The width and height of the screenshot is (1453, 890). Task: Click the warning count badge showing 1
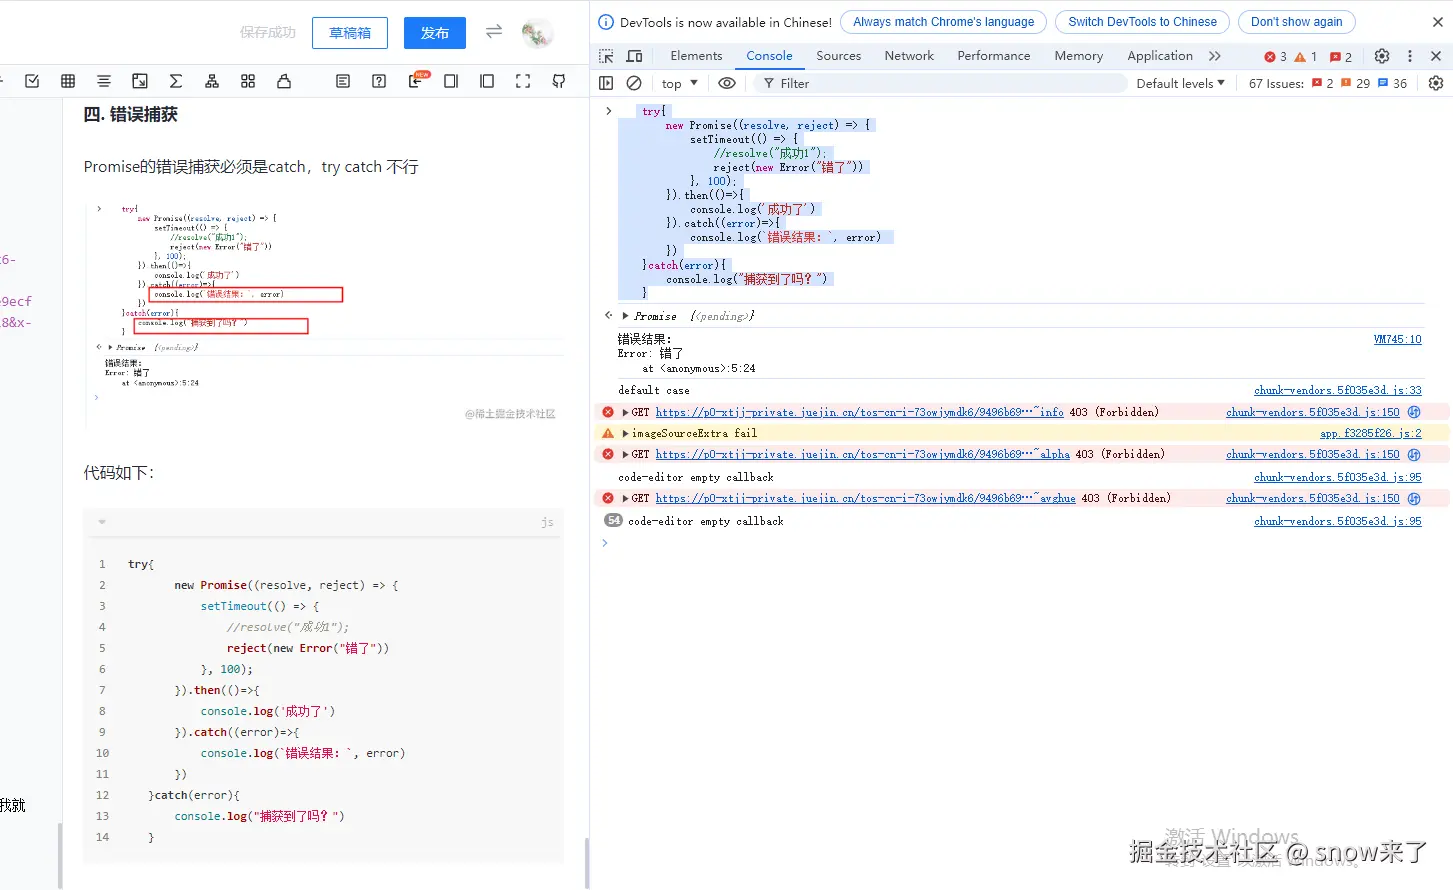click(1306, 57)
